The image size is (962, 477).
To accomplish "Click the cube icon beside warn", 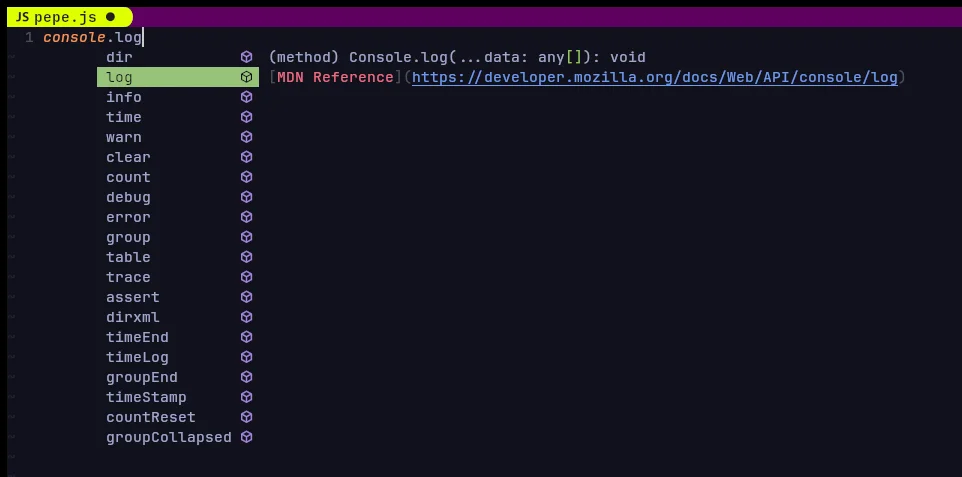I will click(x=246, y=137).
